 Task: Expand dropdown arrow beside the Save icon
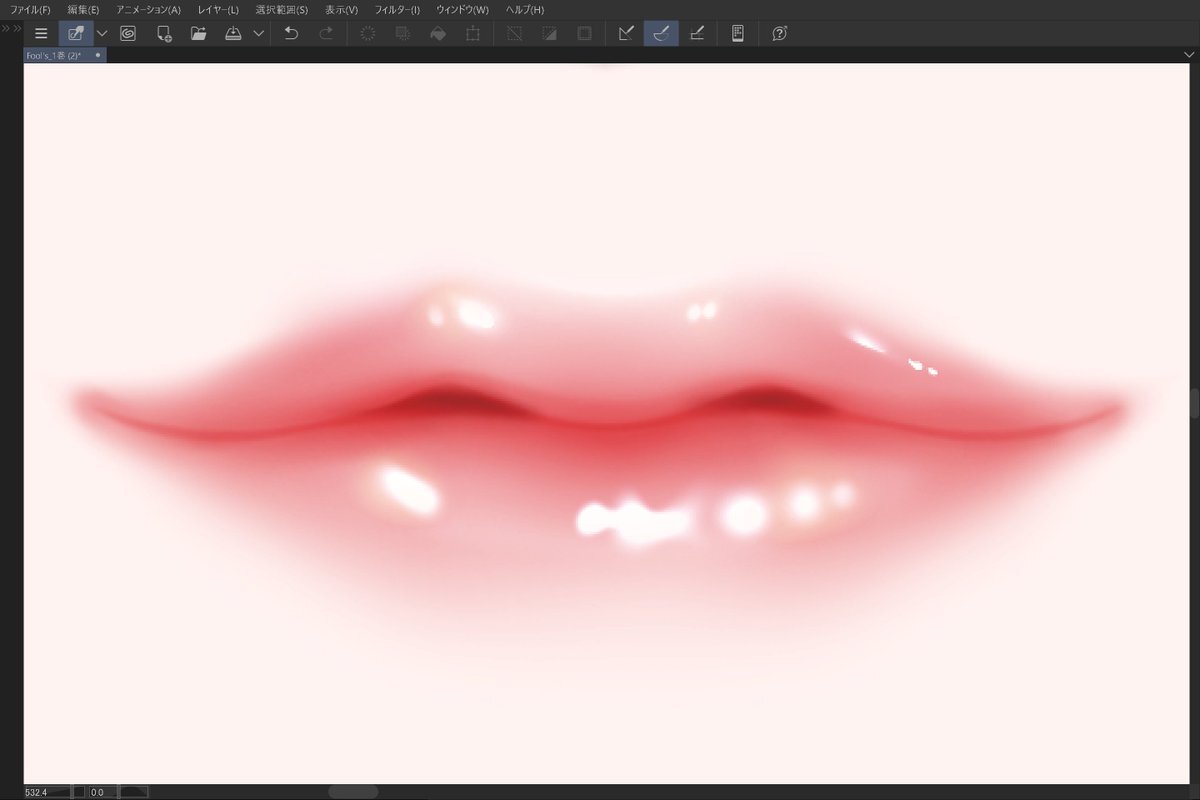coord(258,33)
